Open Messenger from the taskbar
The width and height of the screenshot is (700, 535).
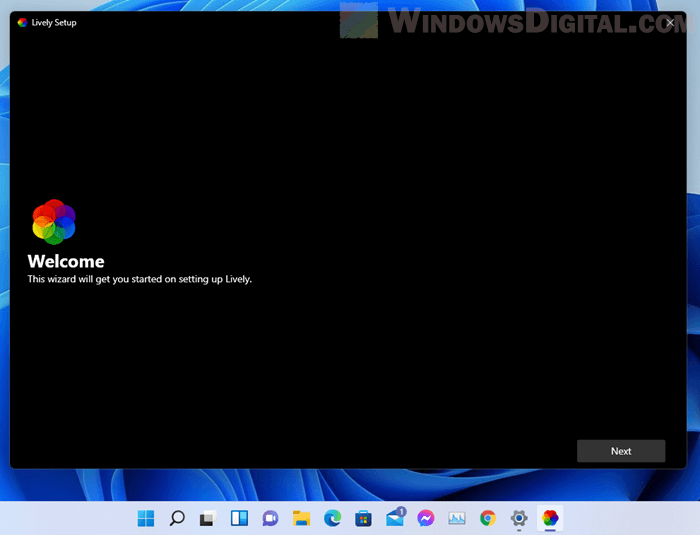tap(425, 518)
